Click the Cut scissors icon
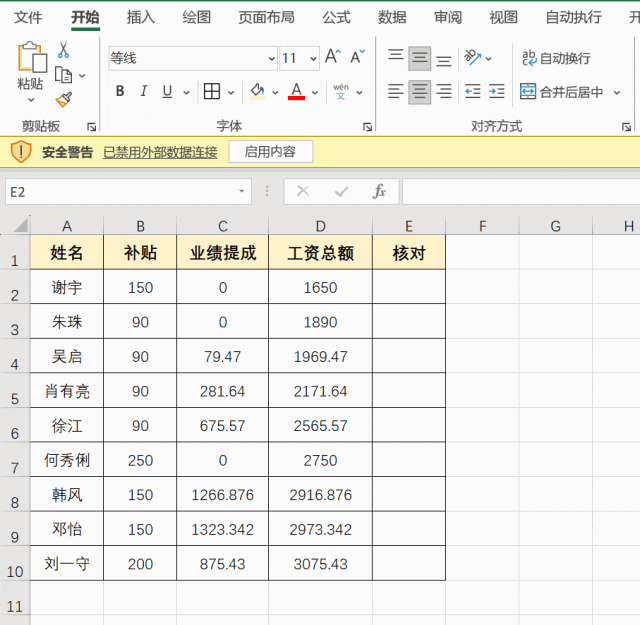The width and height of the screenshot is (640, 625). point(63,50)
